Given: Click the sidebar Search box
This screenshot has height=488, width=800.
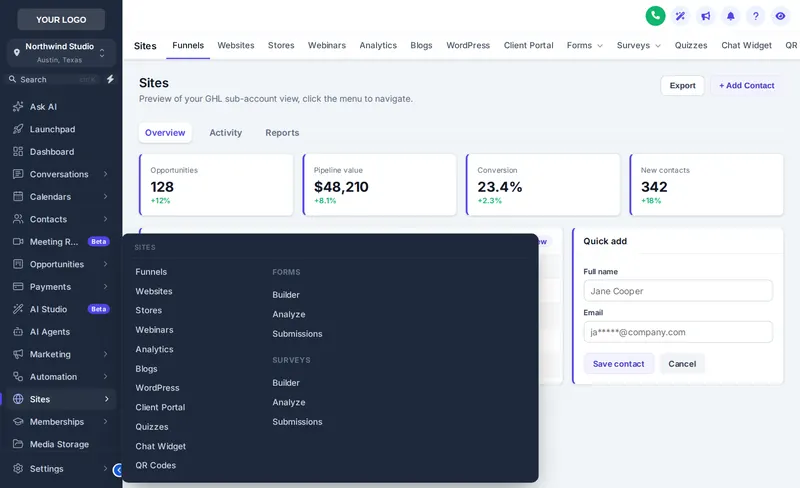Looking at the screenshot, I should (x=52, y=79).
